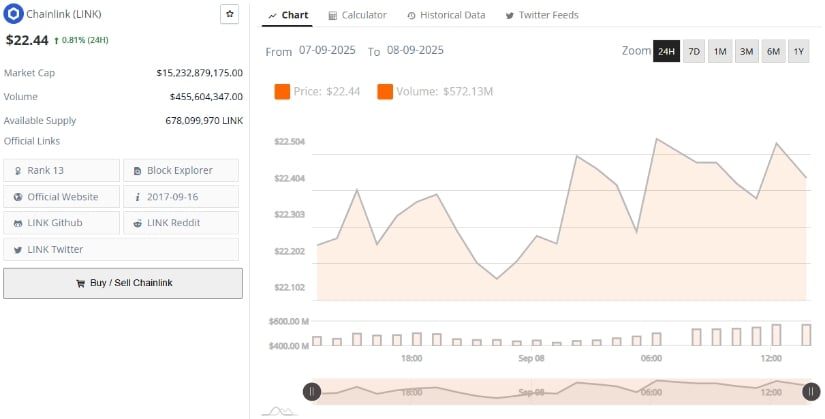Open the LINK Reddit link
Screen dimensions: 825x419
pyautogui.click(x=180, y=223)
